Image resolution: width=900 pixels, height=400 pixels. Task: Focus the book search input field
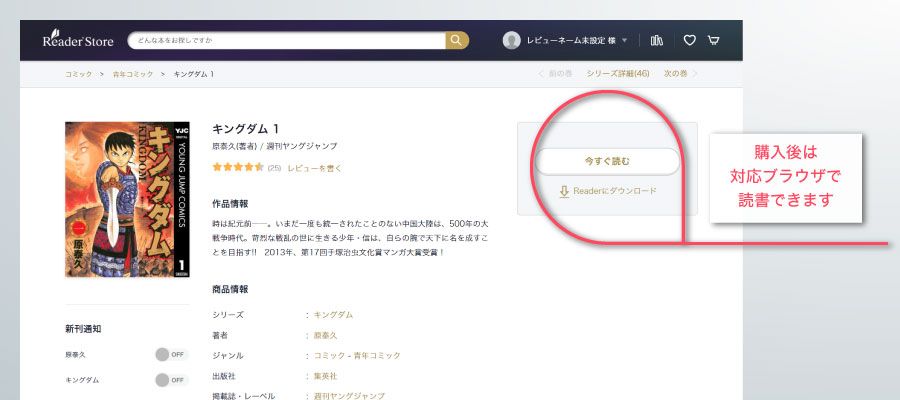pyautogui.click(x=286, y=40)
